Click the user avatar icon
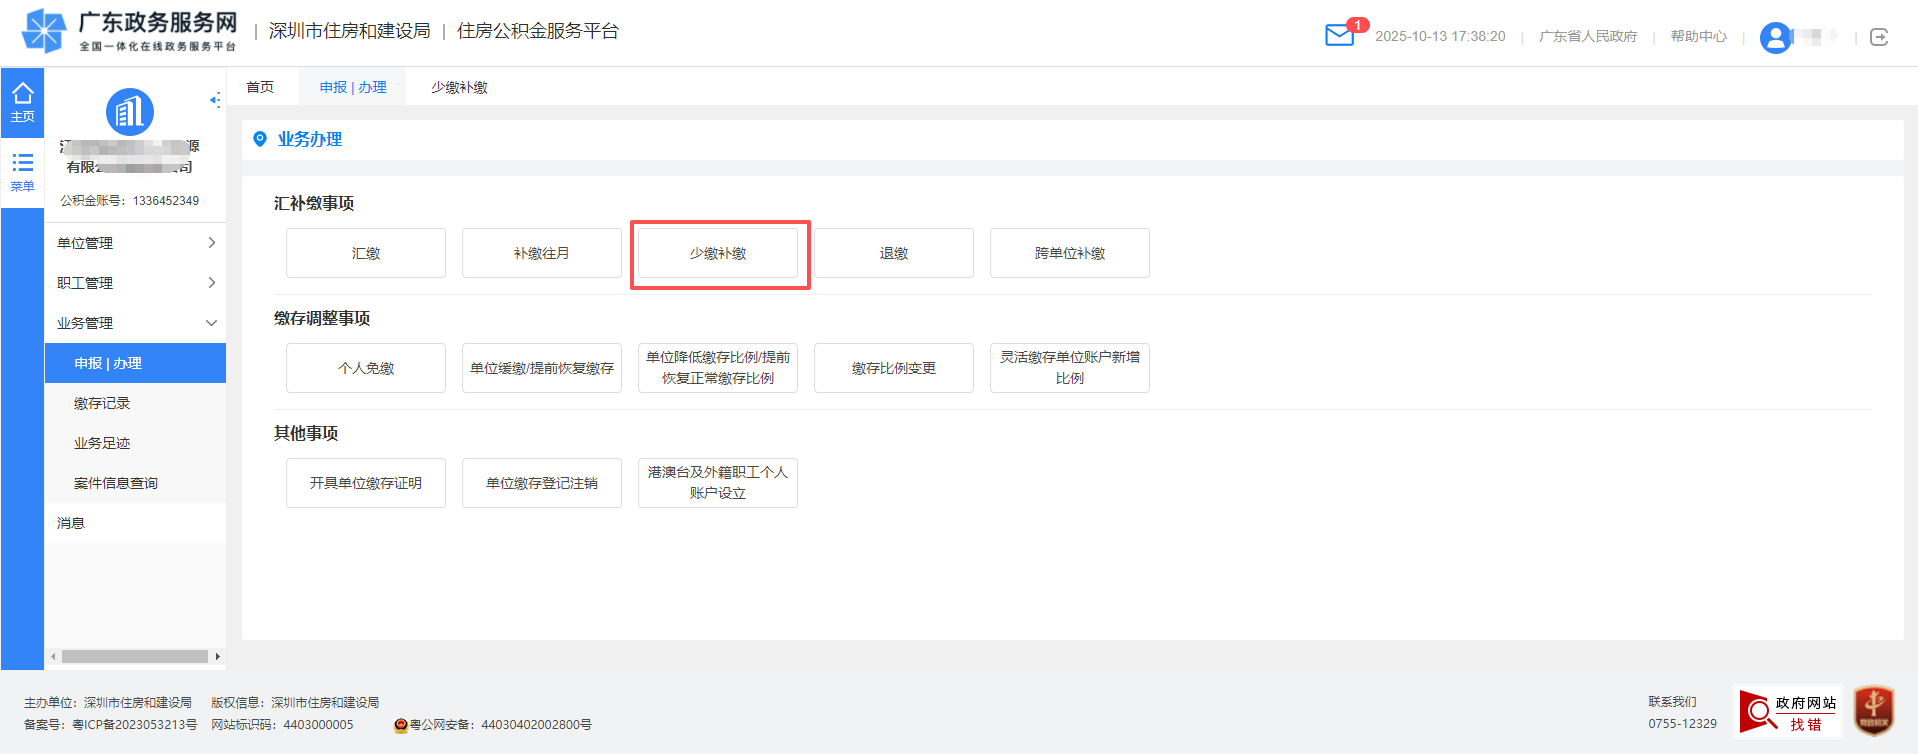This screenshot has height=754, width=1918. click(1776, 37)
